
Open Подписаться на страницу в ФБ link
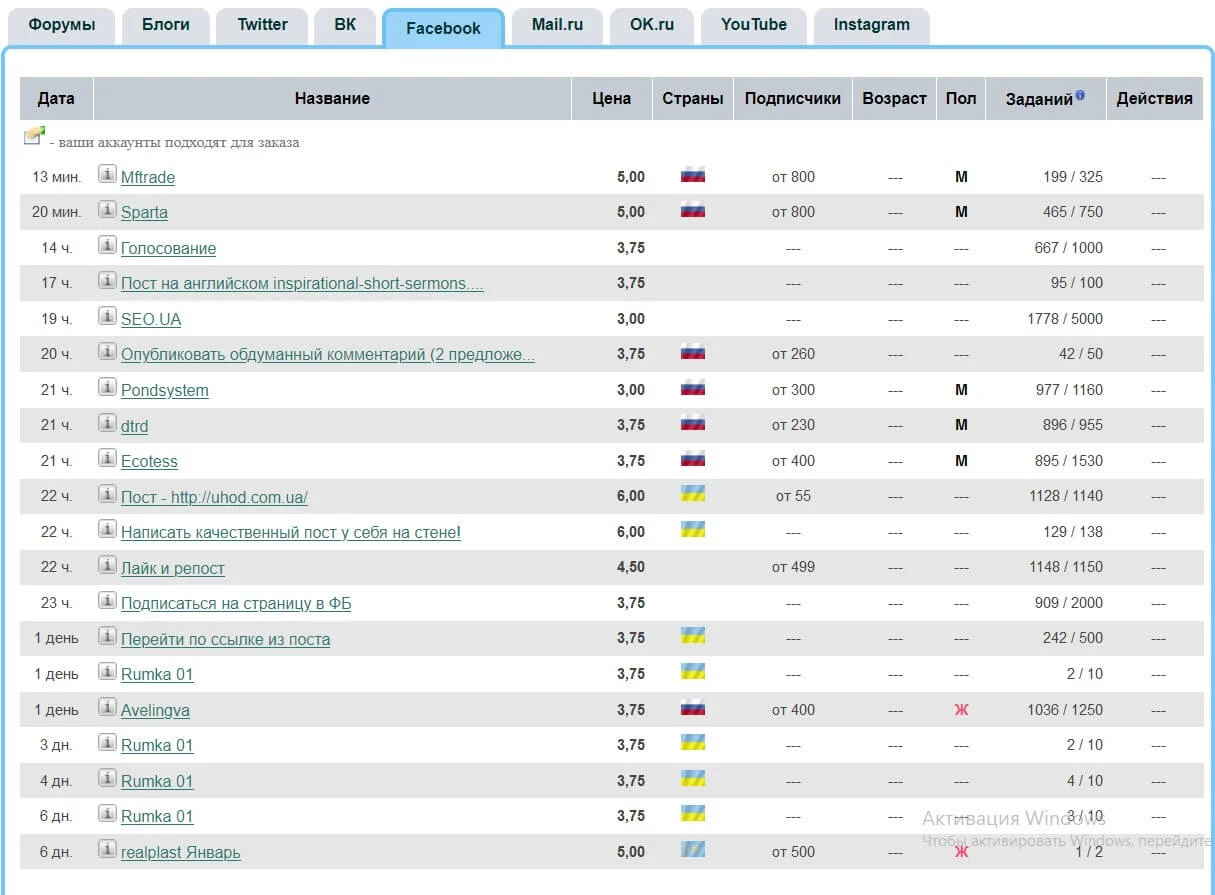[236, 603]
